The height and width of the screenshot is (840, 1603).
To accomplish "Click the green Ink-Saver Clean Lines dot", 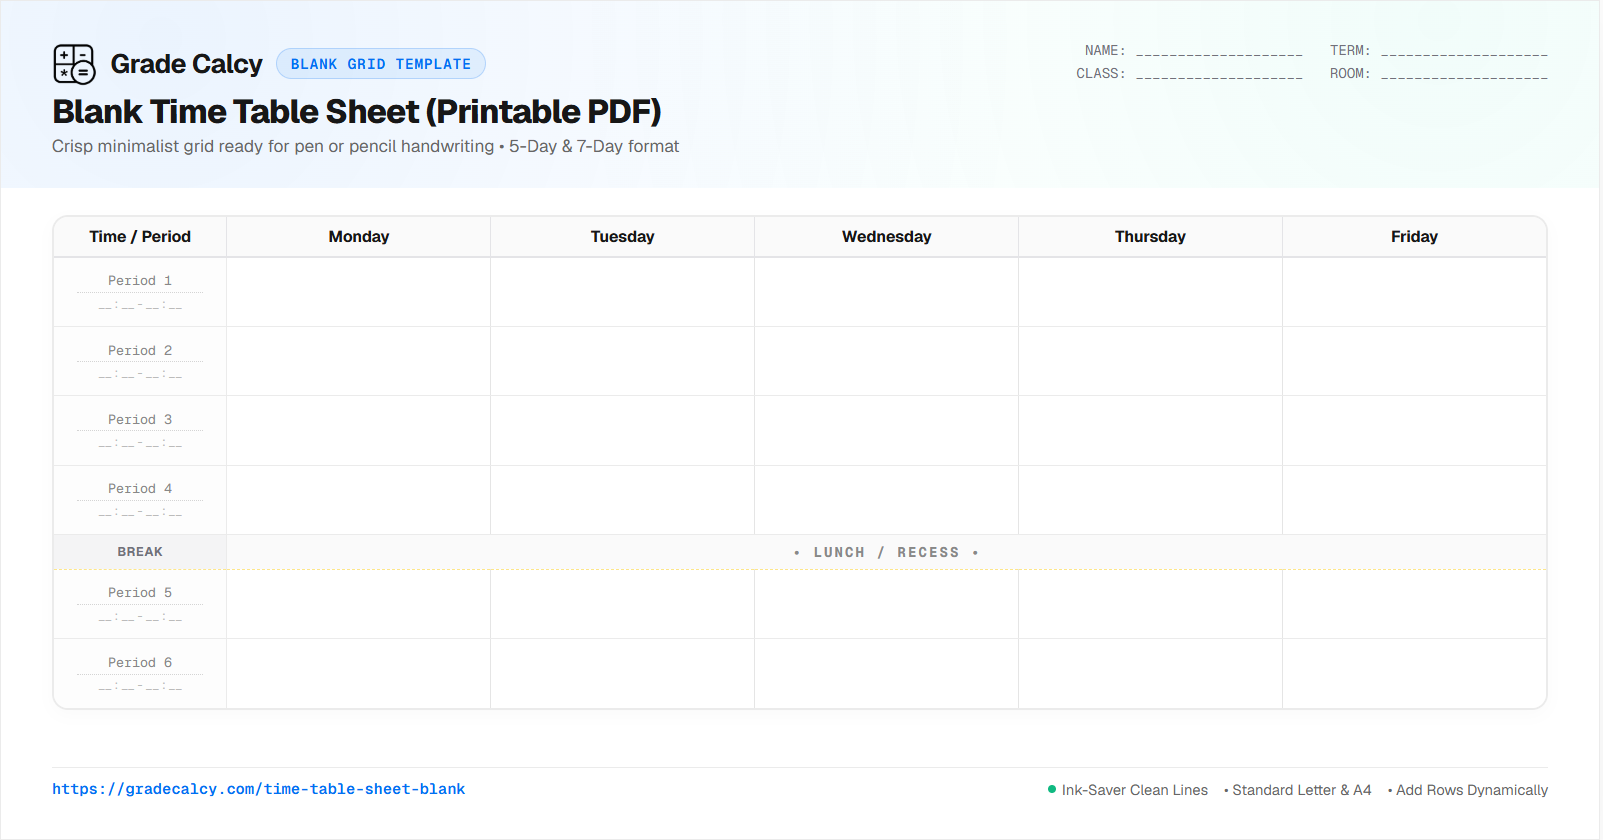I will pos(1052,789).
